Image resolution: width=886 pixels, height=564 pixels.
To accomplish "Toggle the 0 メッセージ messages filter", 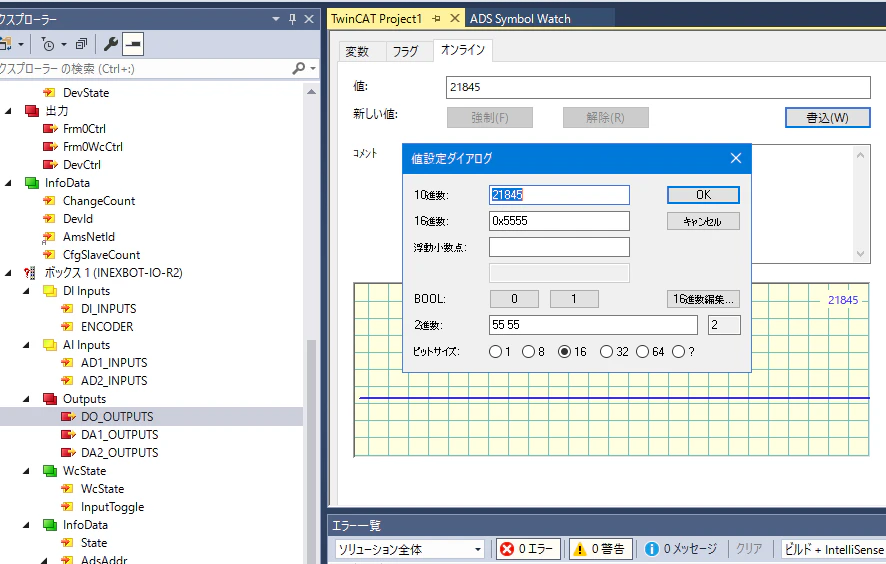I will coord(681,549).
